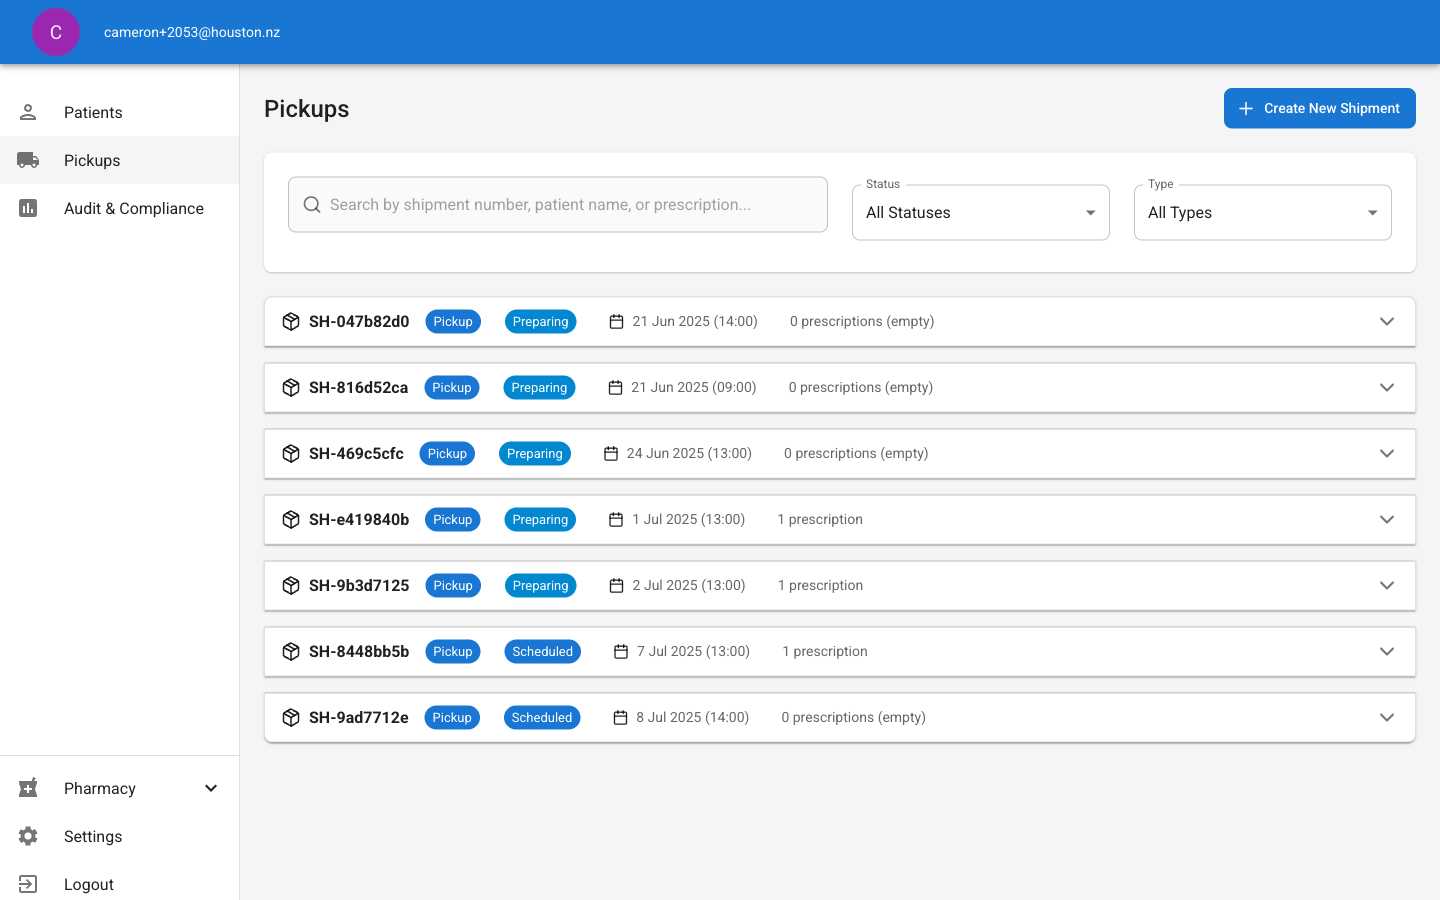Click calendar icon beside 8 Jul 2025 (14:00)
Viewport: 1440px width, 900px height.
click(620, 717)
